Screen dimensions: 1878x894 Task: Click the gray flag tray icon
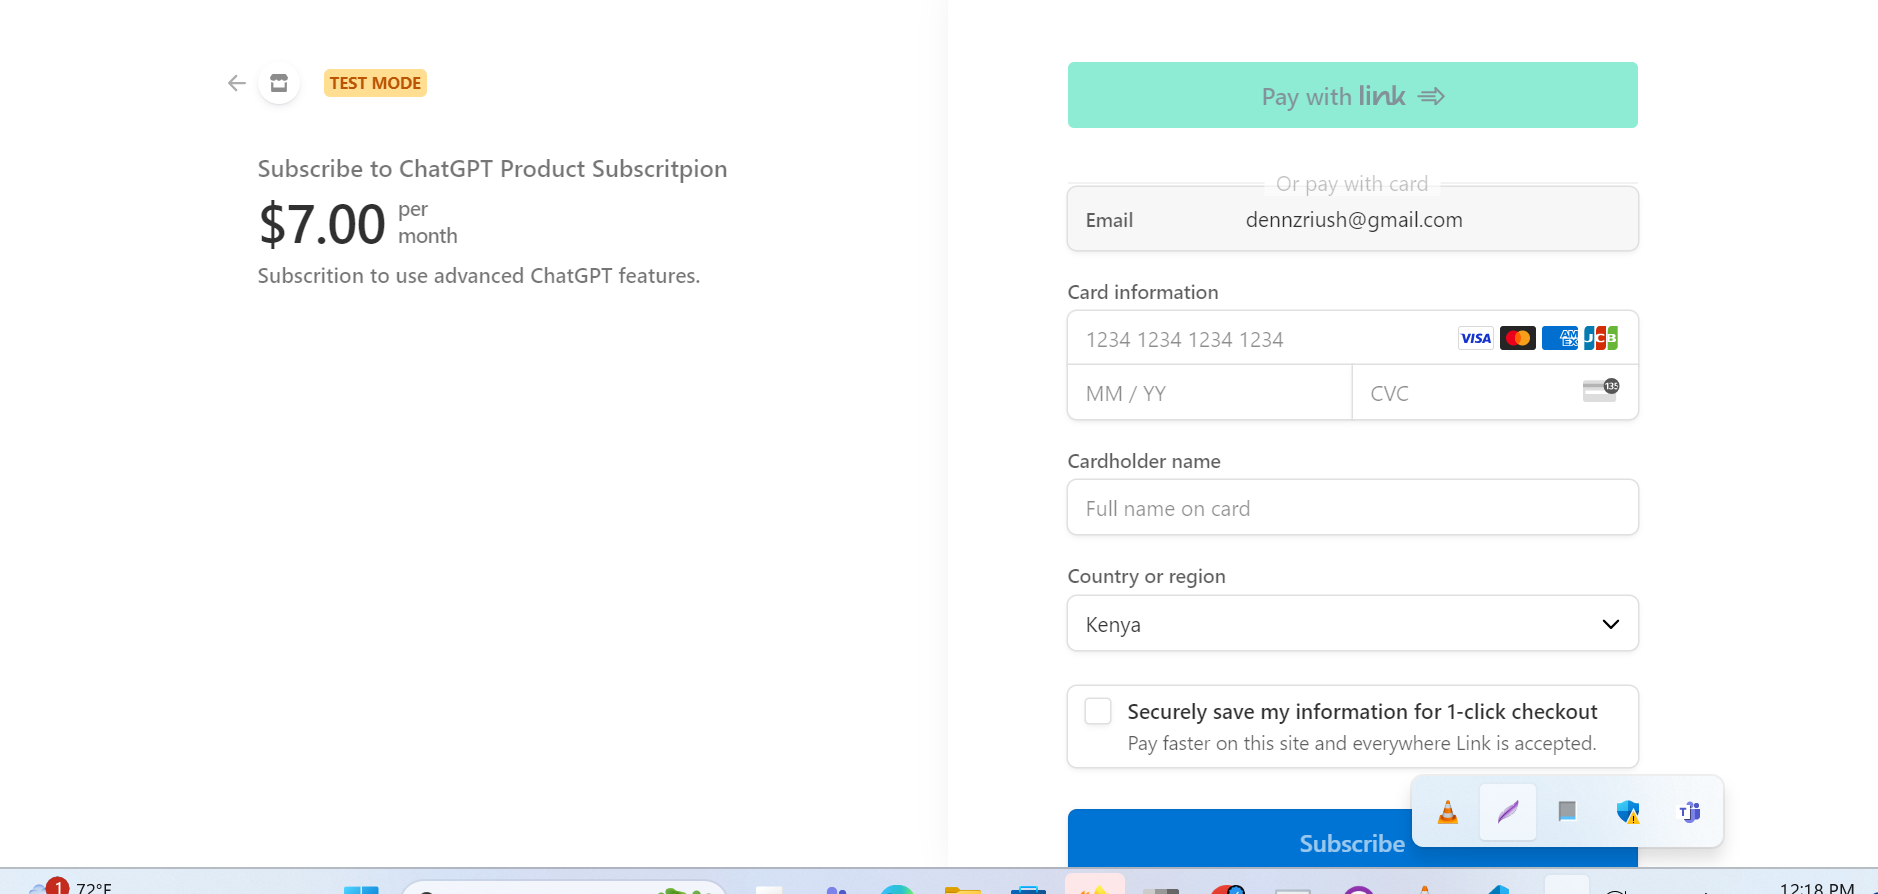[1567, 811]
